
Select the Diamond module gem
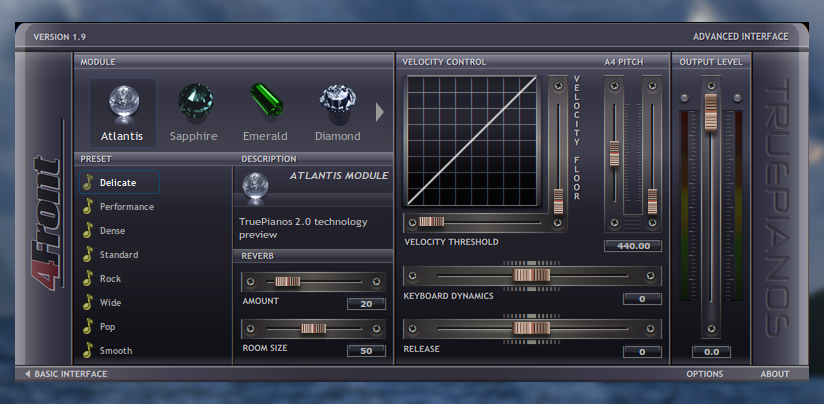tap(338, 100)
